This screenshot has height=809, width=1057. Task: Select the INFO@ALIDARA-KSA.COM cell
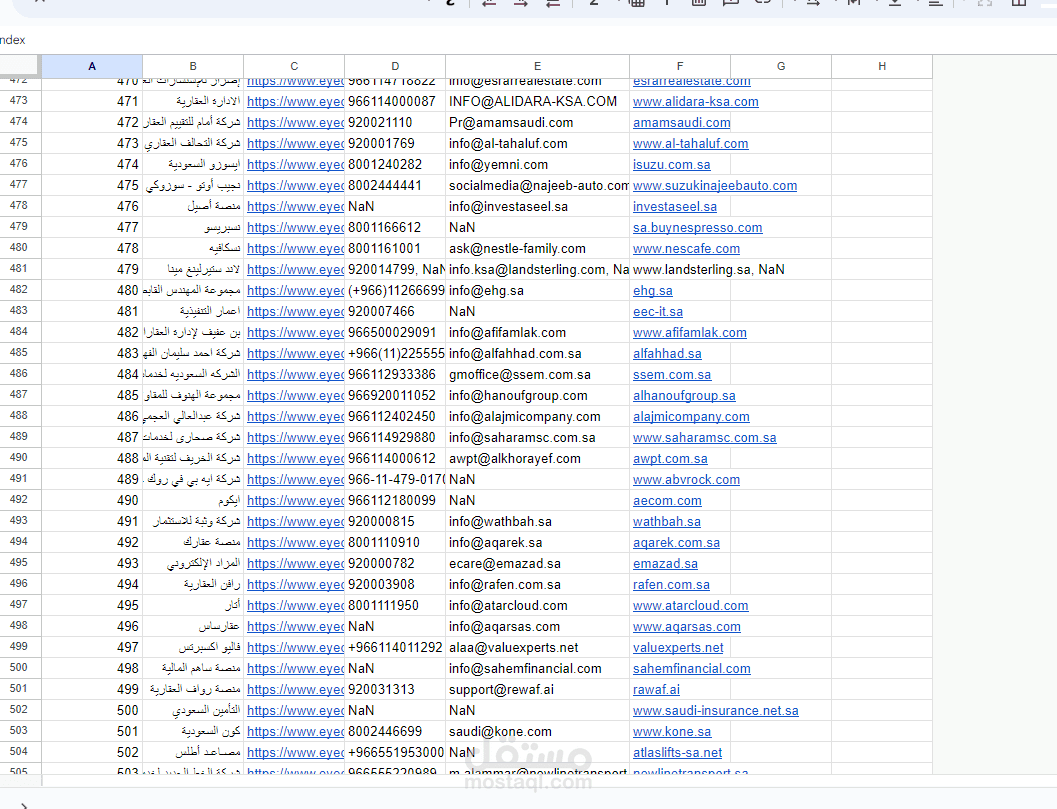(537, 101)
